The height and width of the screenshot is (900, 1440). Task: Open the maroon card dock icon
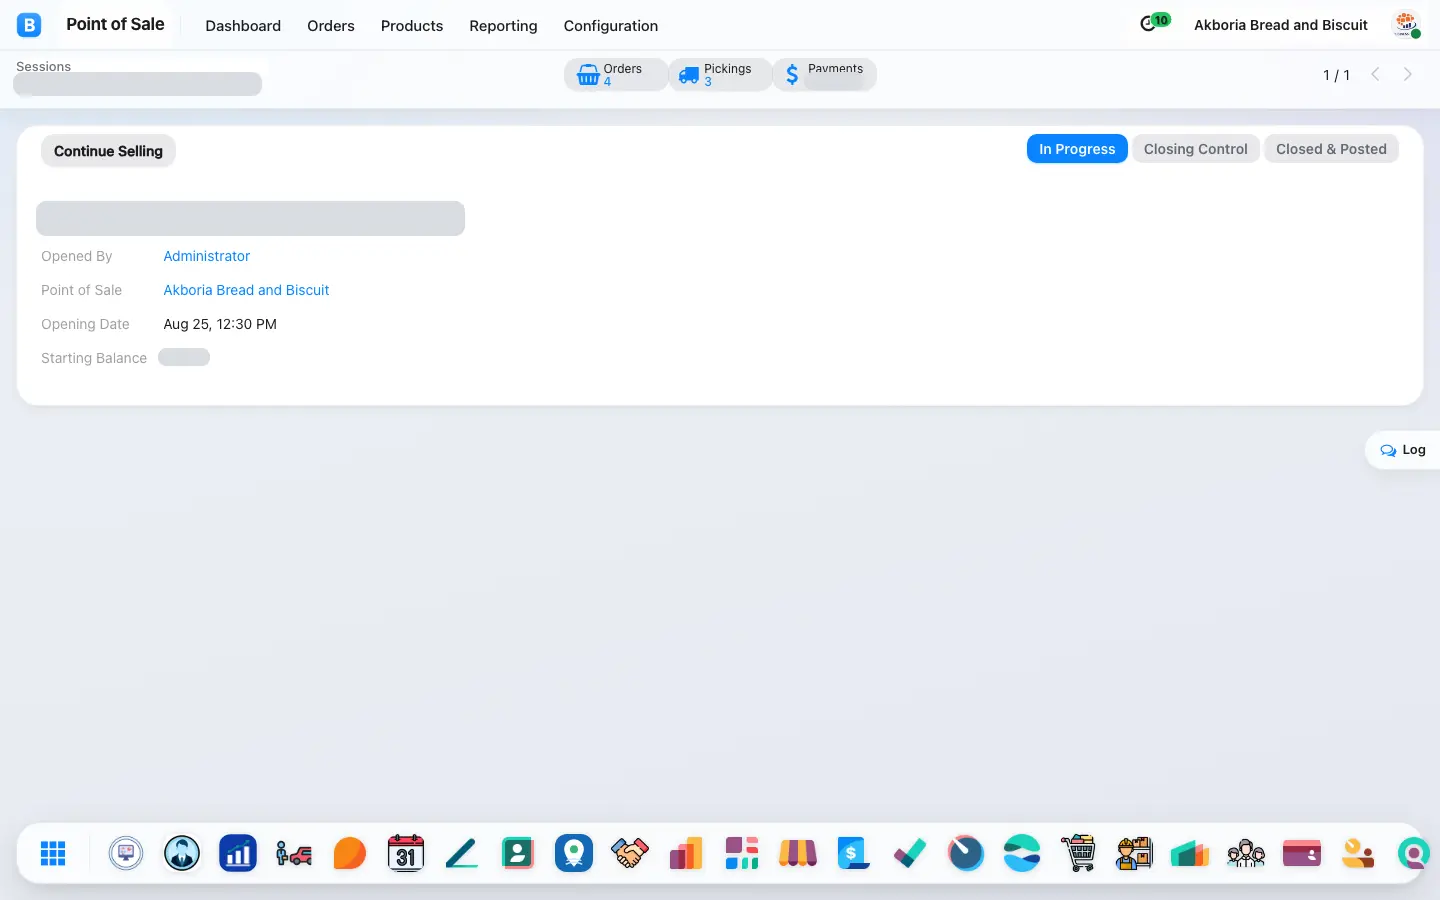click(1302, 853)
